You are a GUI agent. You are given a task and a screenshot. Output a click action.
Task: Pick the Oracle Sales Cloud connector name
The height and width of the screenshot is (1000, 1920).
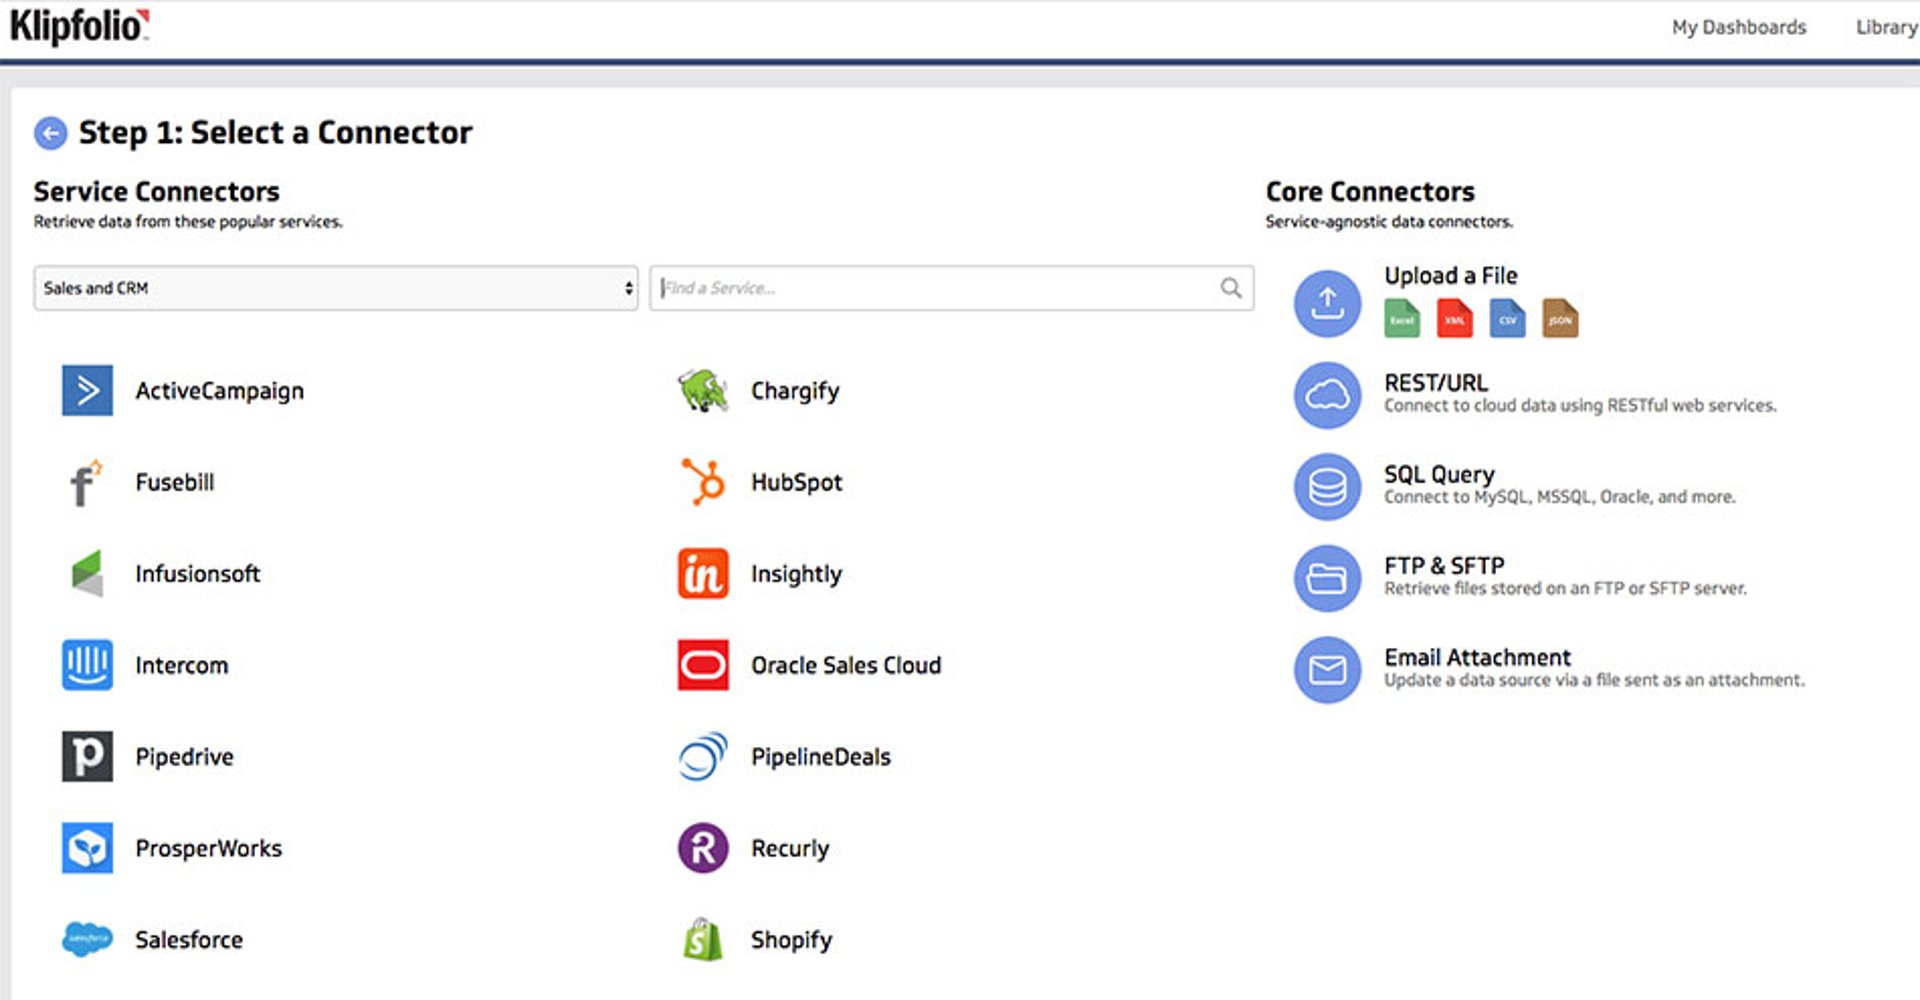pos(846,665)
